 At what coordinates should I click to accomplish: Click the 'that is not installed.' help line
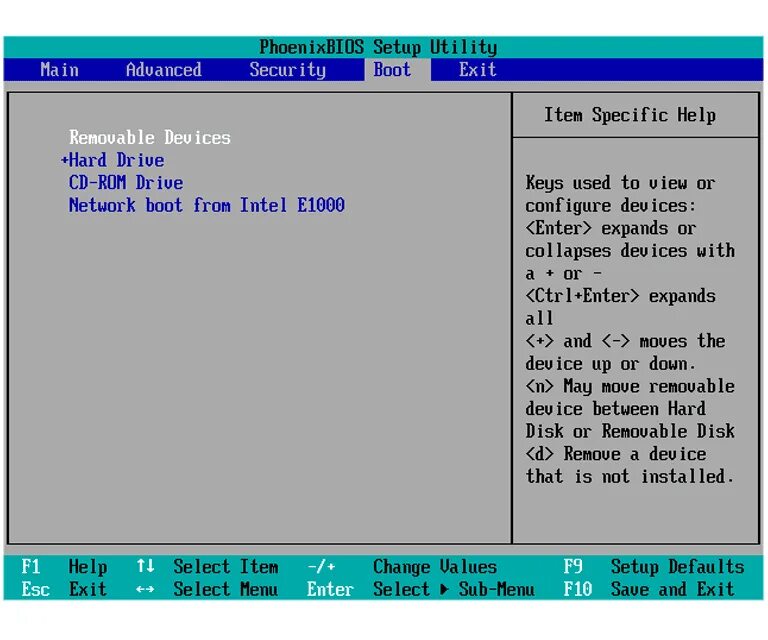point(630,476)
